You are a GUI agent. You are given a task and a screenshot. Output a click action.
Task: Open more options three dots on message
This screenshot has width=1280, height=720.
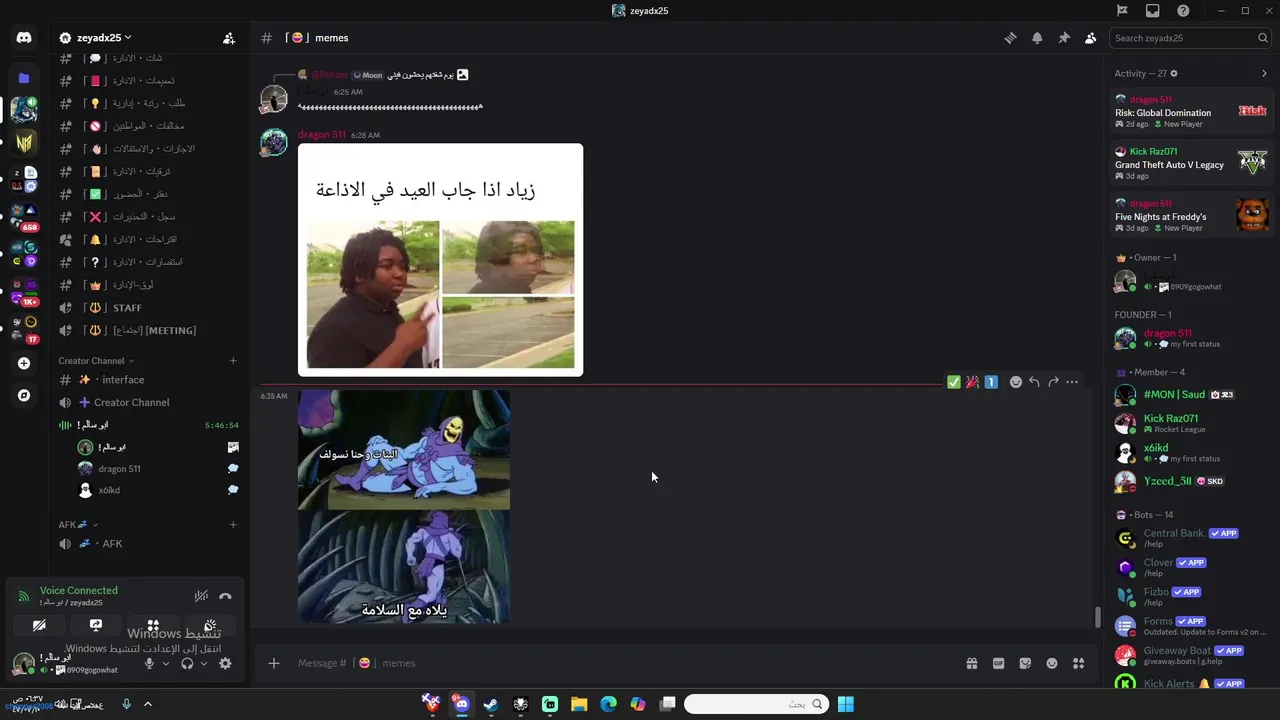pos(1072,382)
